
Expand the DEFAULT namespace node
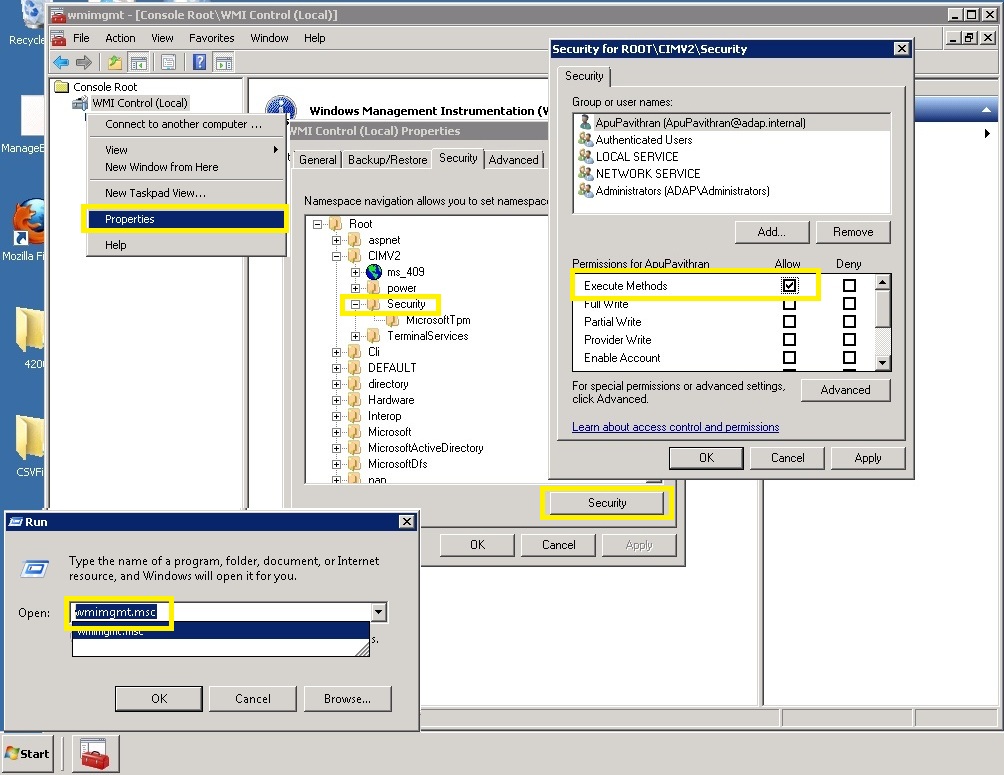[337, 368]
